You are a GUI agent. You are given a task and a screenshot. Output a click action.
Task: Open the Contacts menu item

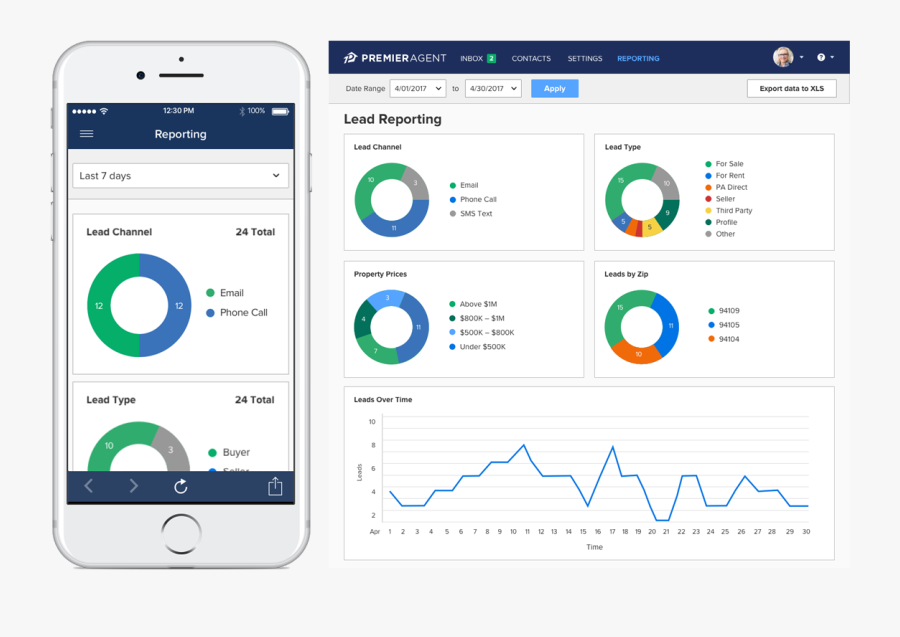point(531,58)
